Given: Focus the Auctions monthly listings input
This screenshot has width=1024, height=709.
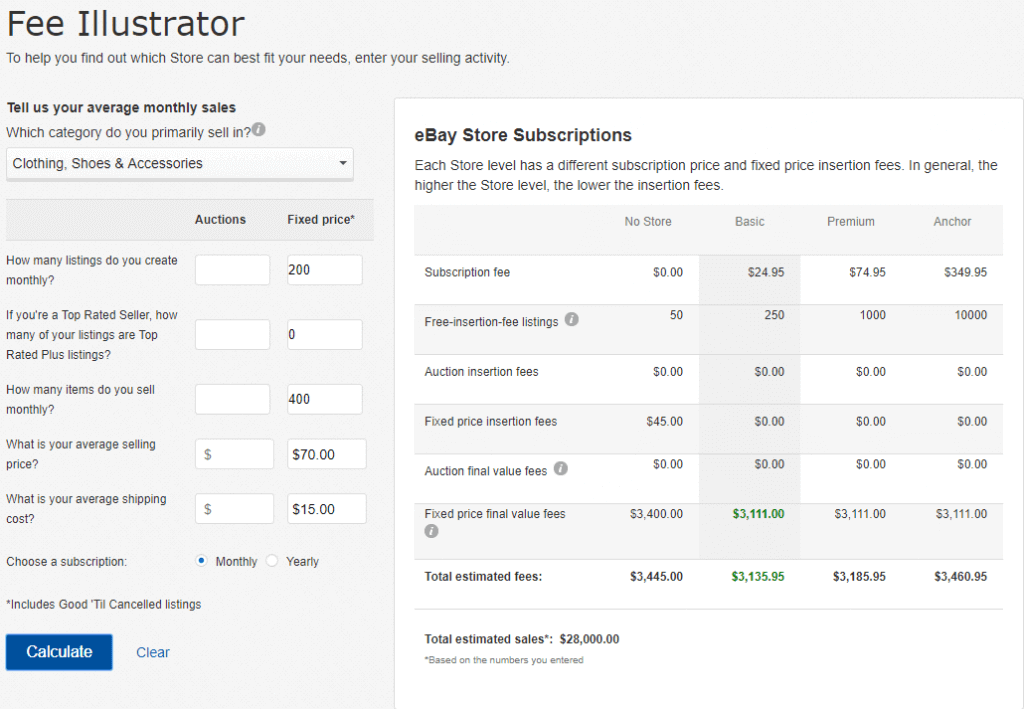Looking at the screenshot, I should coord(232,270).
